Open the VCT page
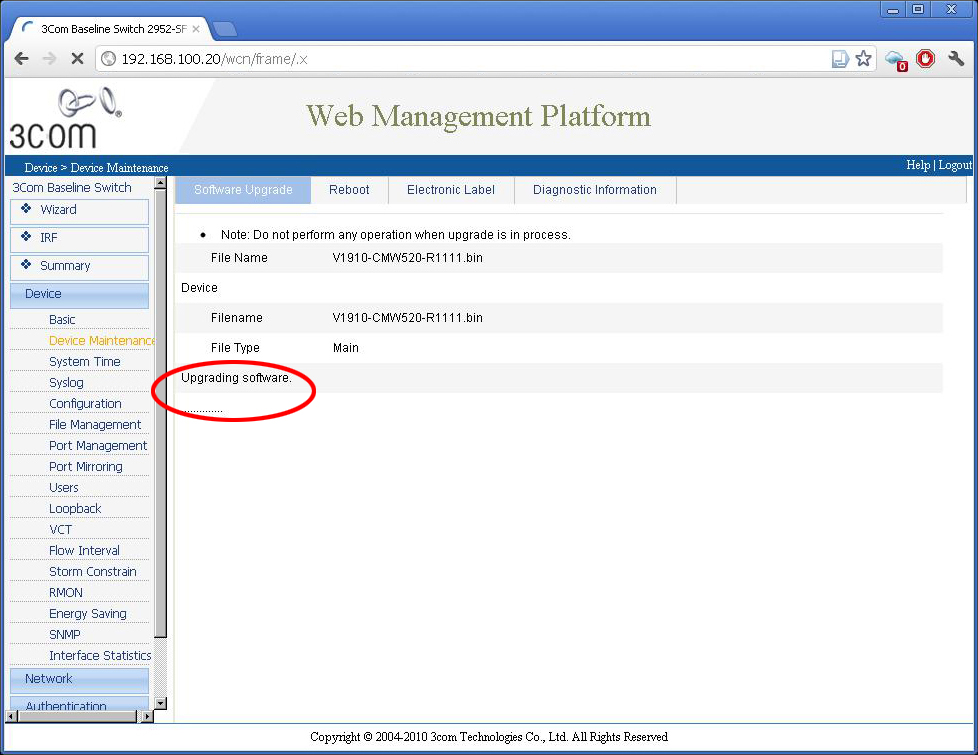 coord(61,530)
